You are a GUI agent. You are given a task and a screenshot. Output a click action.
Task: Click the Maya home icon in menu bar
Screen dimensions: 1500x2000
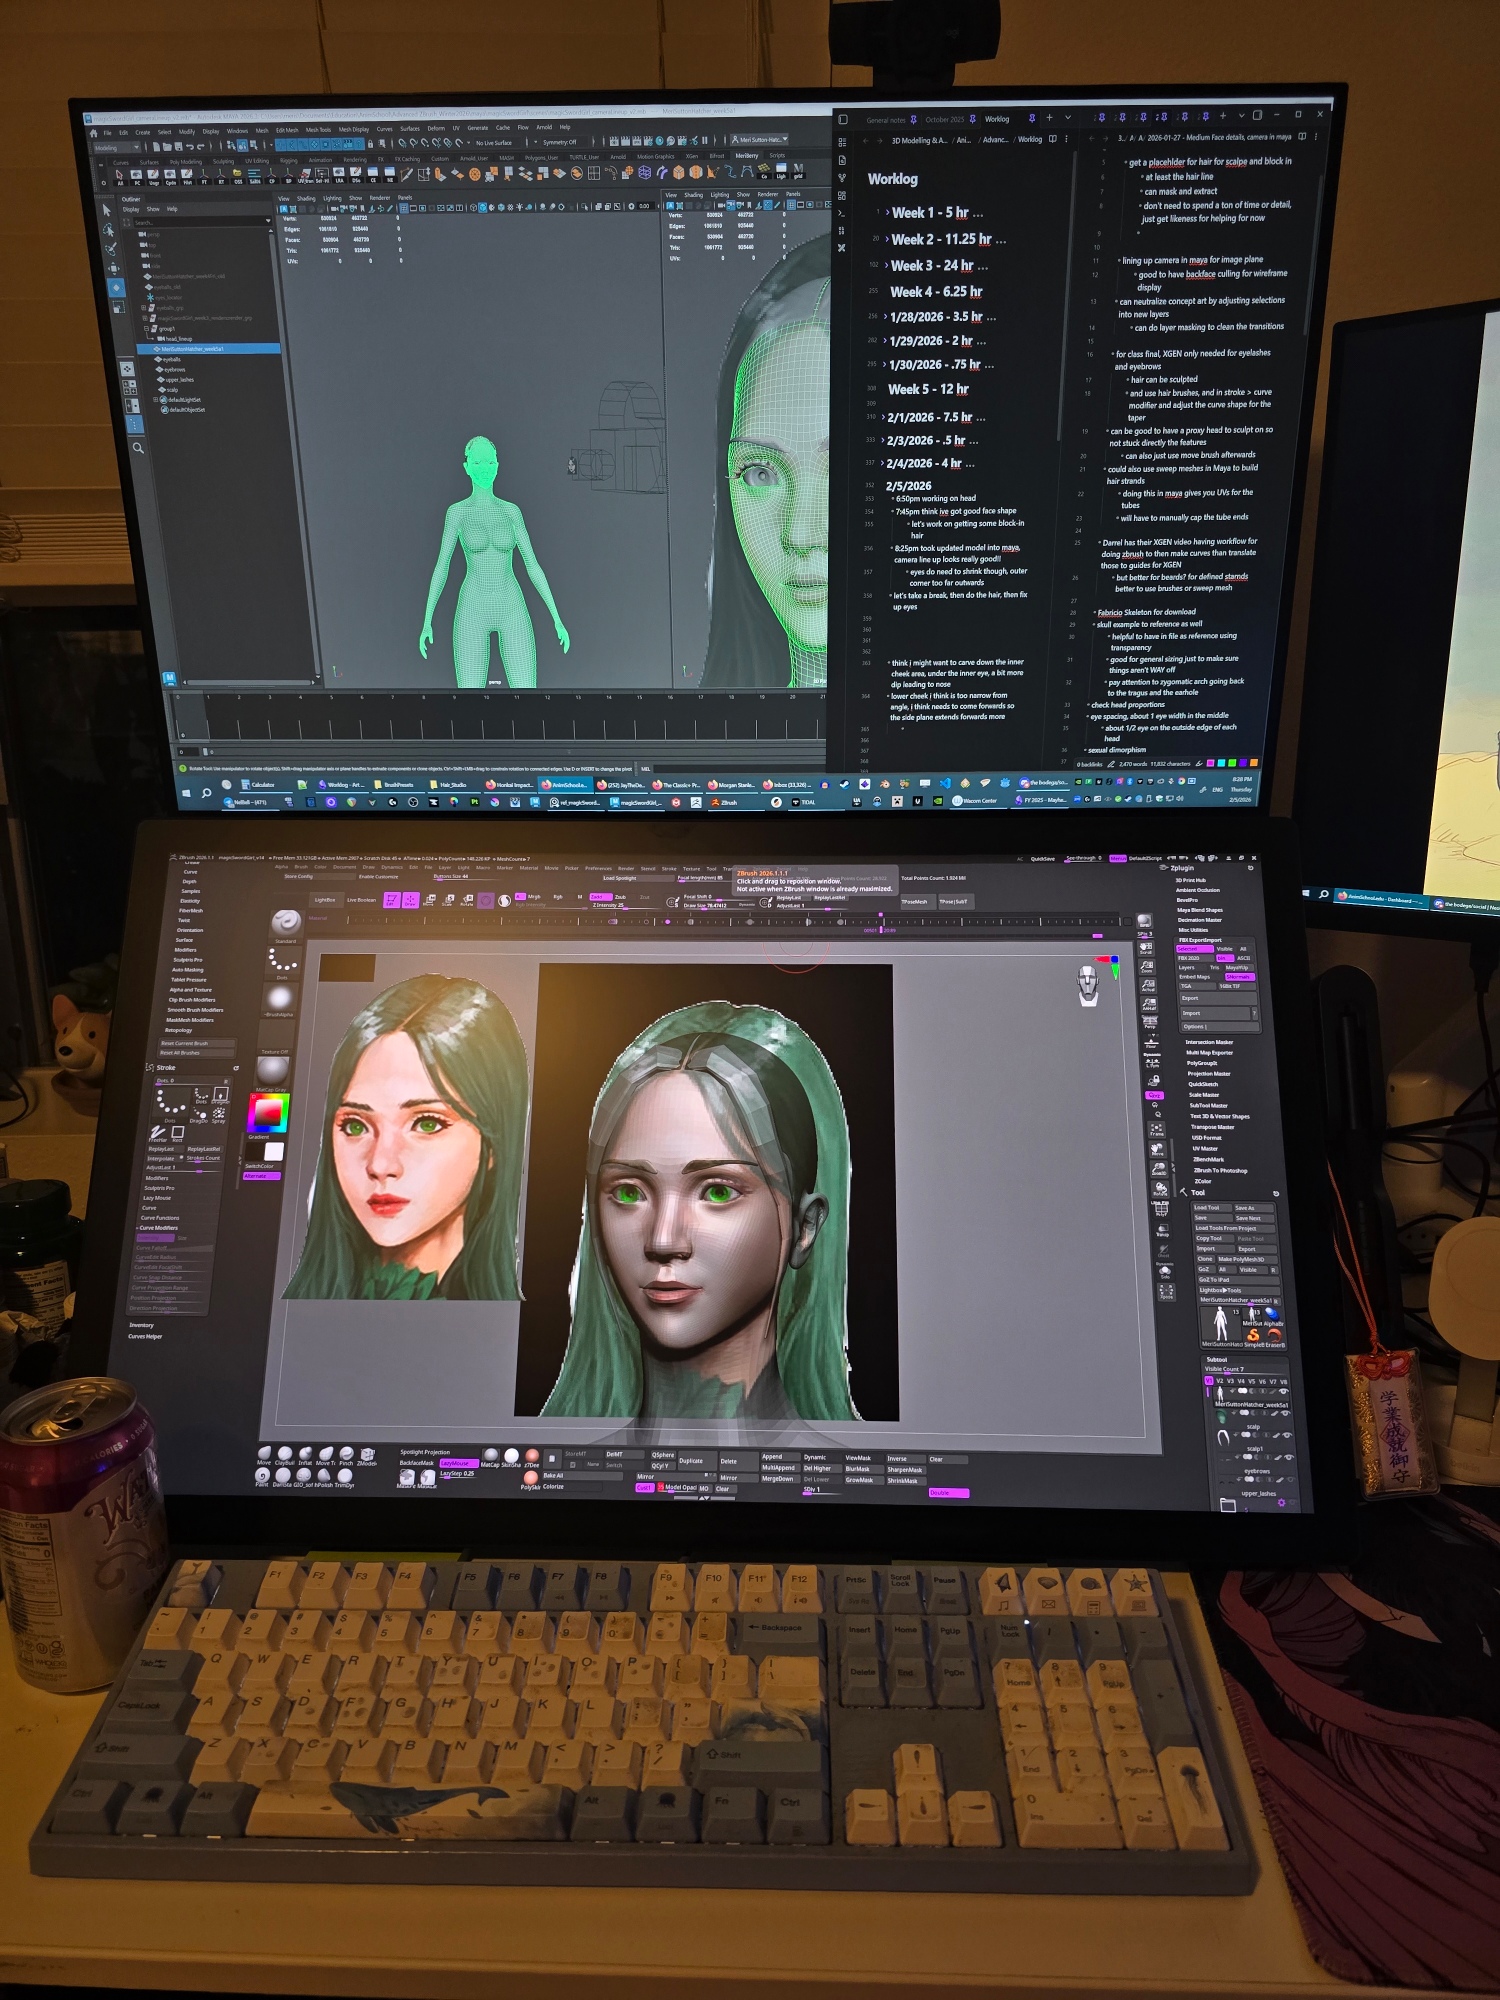pos(94,132)
